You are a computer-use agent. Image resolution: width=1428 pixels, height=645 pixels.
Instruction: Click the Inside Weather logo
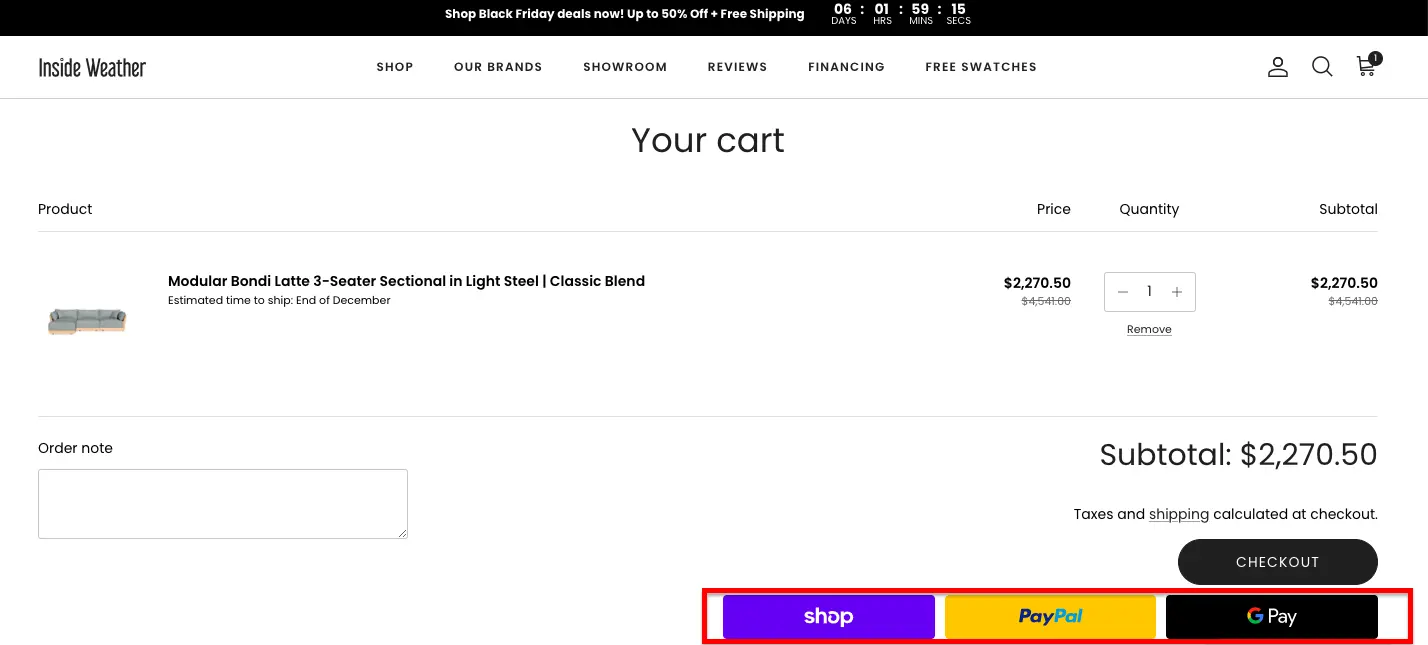(x=91, y=67)
